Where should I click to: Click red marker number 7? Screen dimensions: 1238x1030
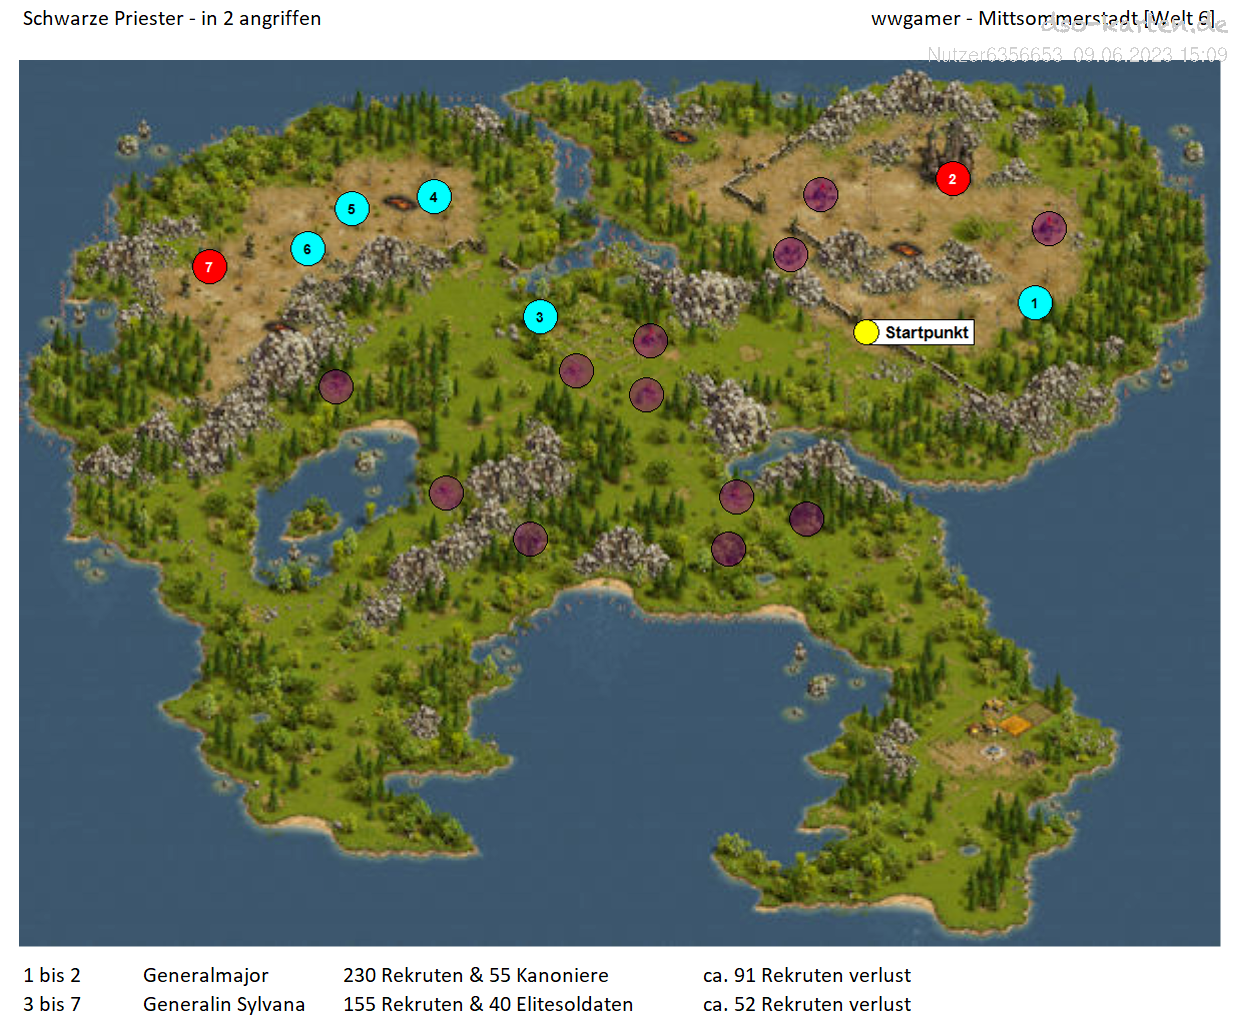209,267
